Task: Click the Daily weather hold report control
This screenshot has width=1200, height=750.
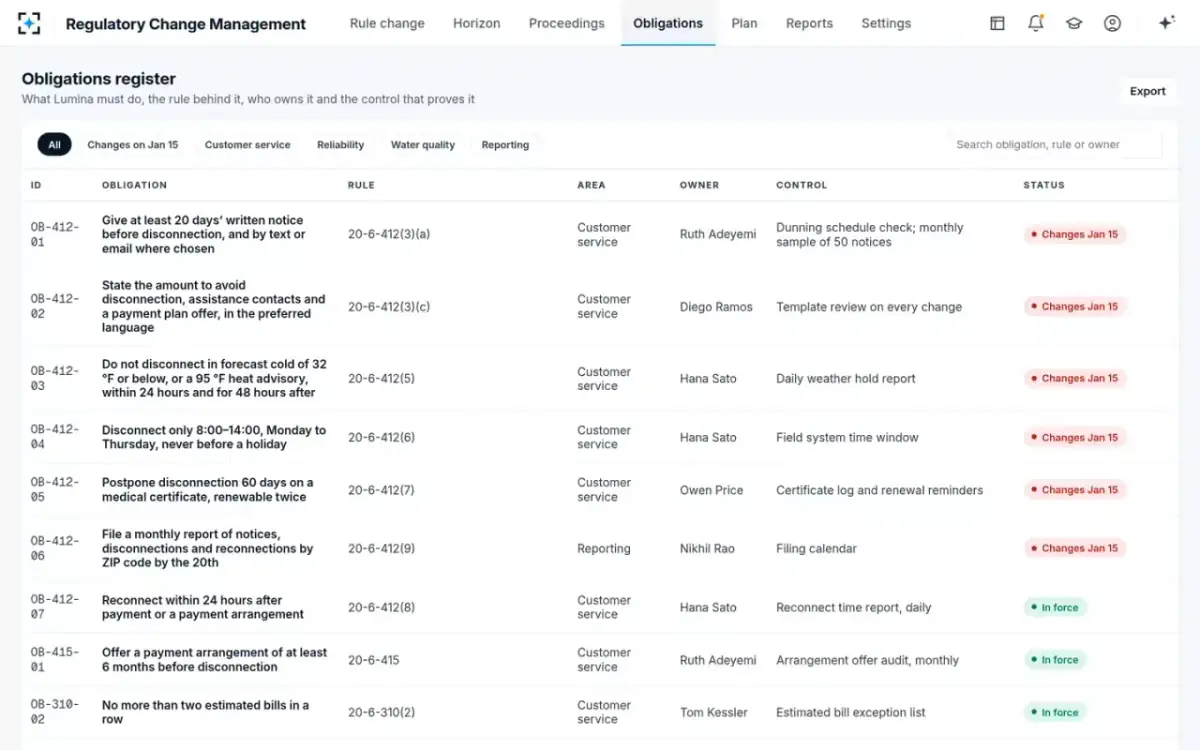Action: tap(845, 379)
